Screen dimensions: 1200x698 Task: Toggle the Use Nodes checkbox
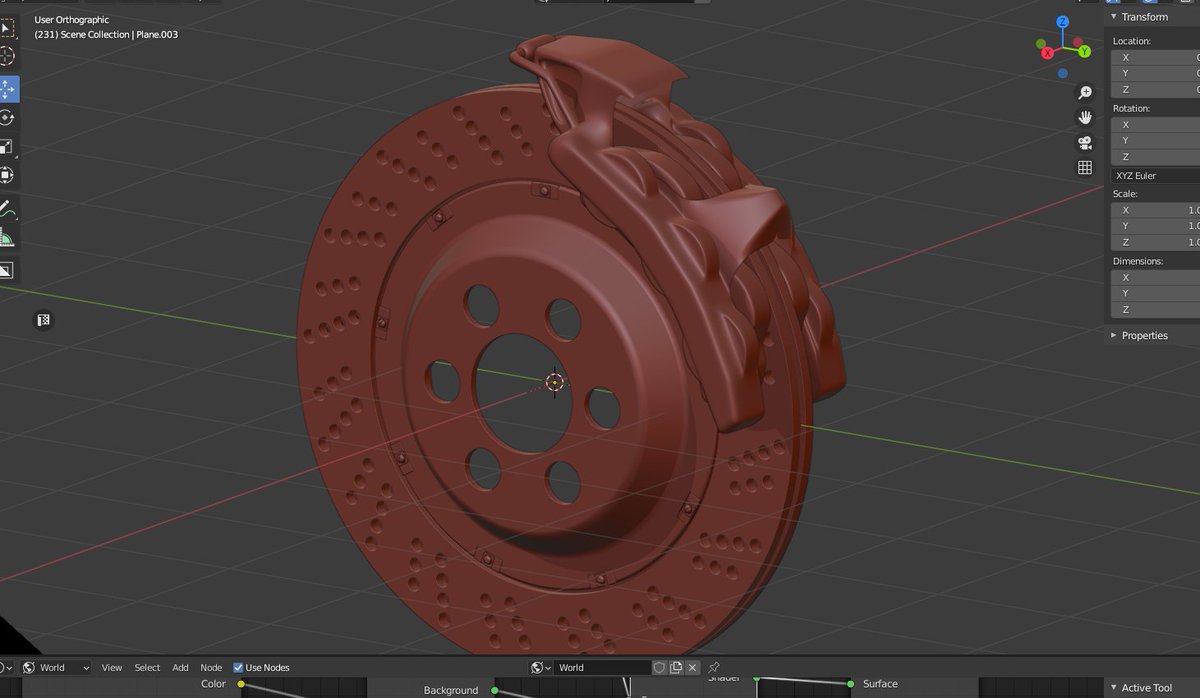coord(238,667)
